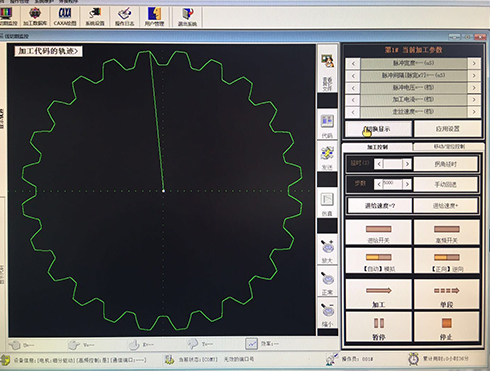Switch to the 移动/定位控制 tab
This screenshot has height=371, width=490.
pyautogui.click(x=449, y=146)
